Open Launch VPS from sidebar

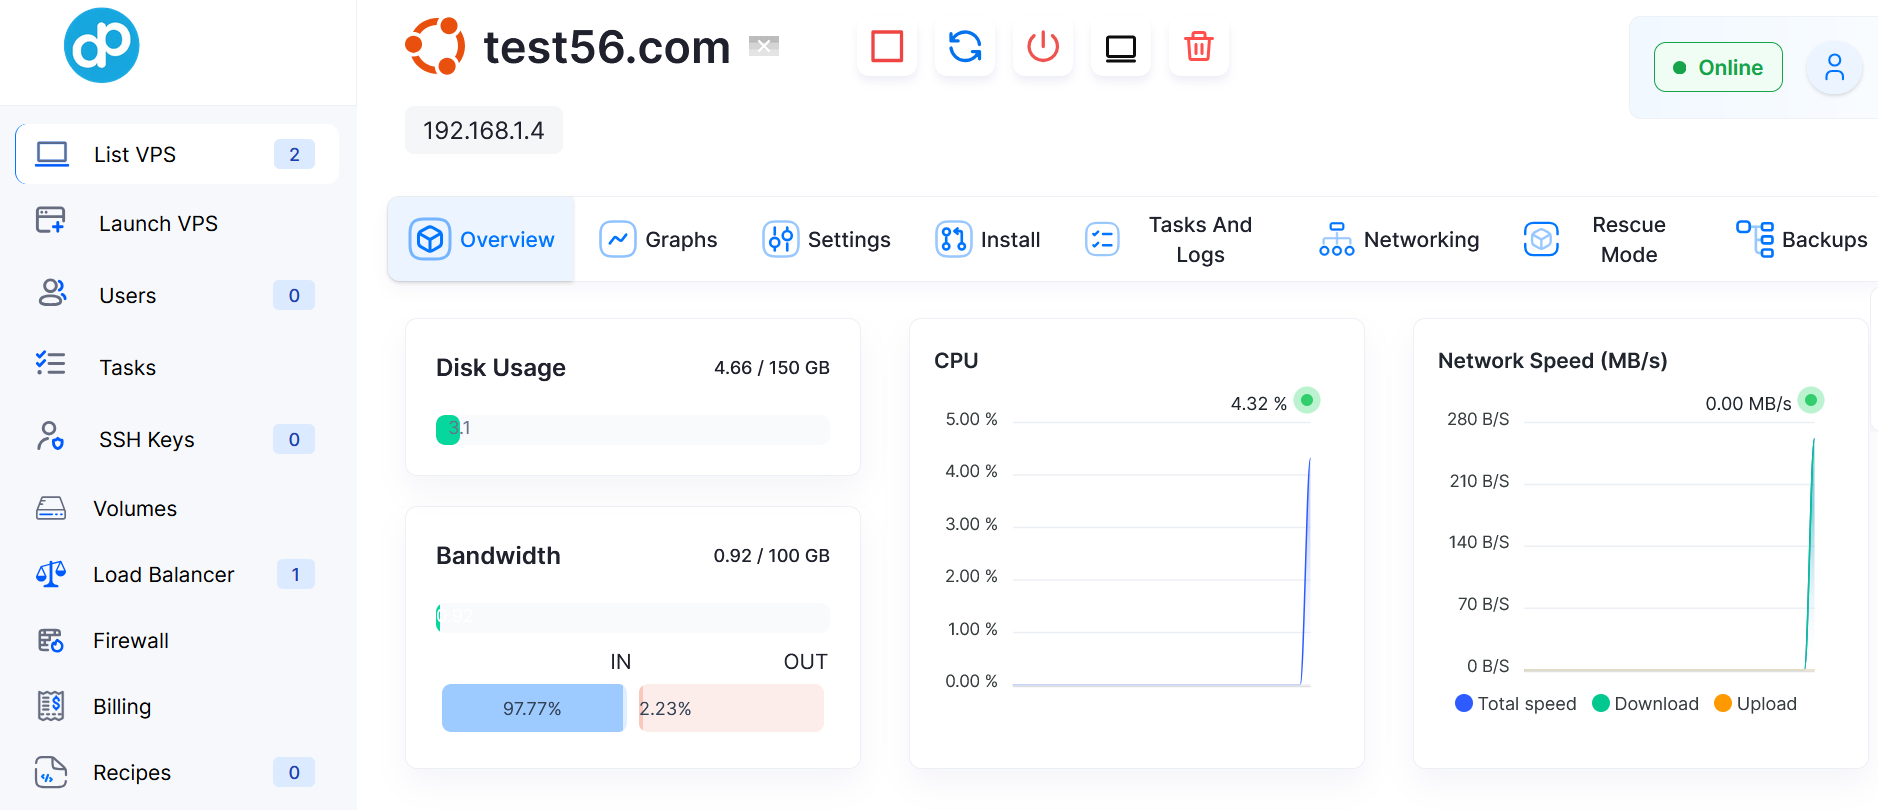pos(158,224)
